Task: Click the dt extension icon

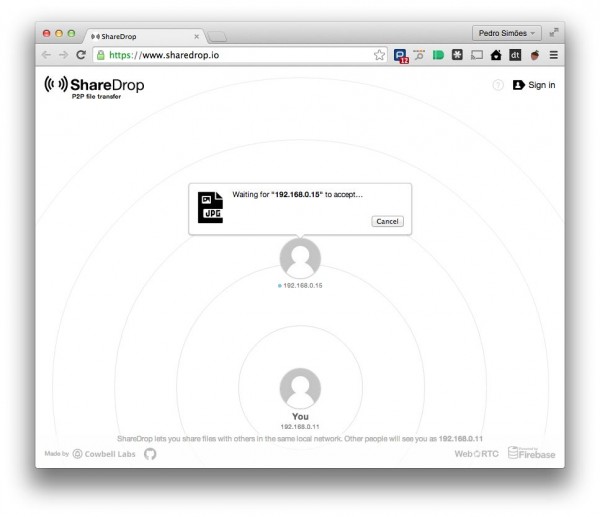Action: pyautogui.click(x=515, y=55)
